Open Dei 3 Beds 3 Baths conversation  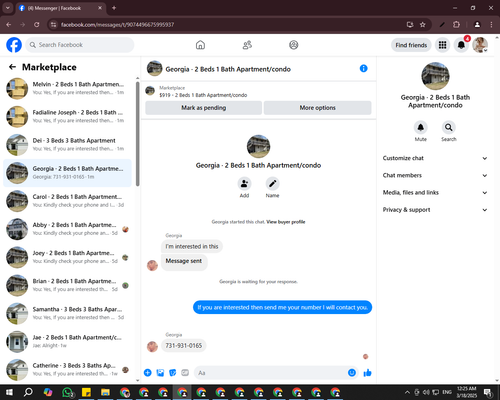coord(68,145)
